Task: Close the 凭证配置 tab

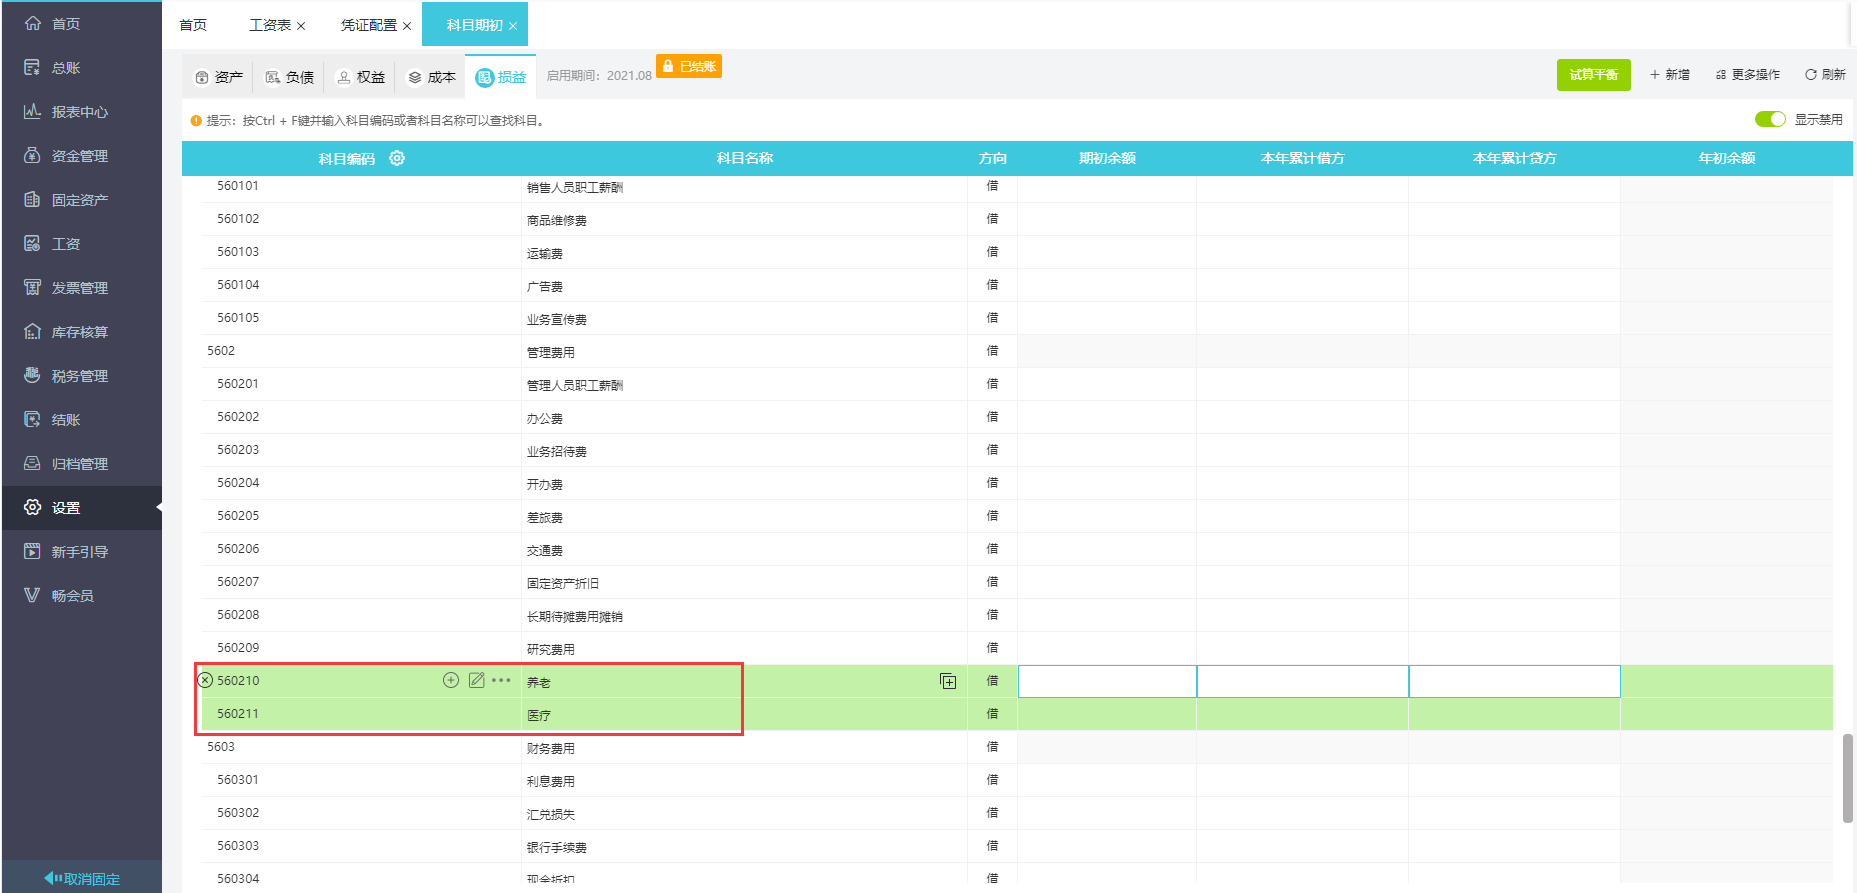Action: (x=407, y=26)
